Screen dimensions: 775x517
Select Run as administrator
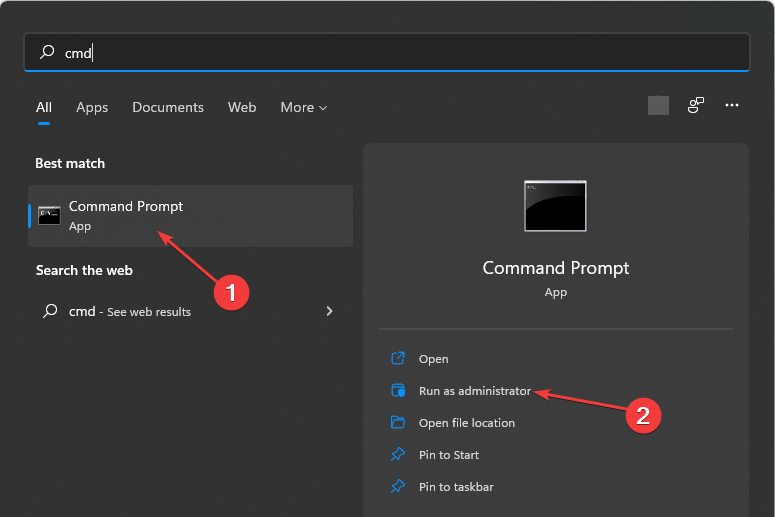474,391
